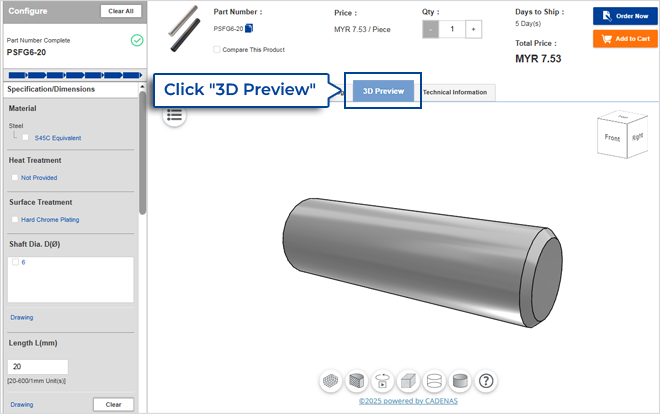Tick the Compare This Product checkbox
The width and height of the screenshot is (660, 414).
[x=217, y=49]
